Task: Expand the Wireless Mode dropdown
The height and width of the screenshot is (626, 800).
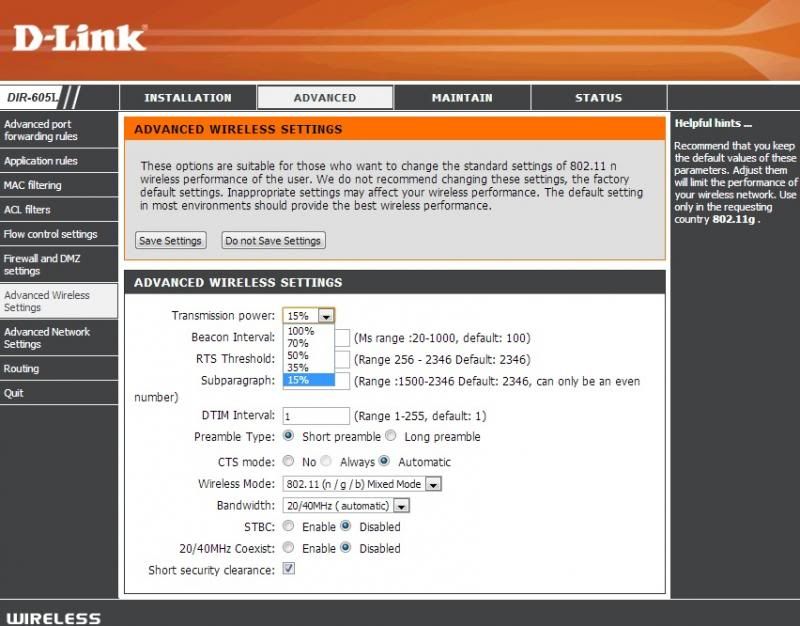Action: click(x=433, y=484)
